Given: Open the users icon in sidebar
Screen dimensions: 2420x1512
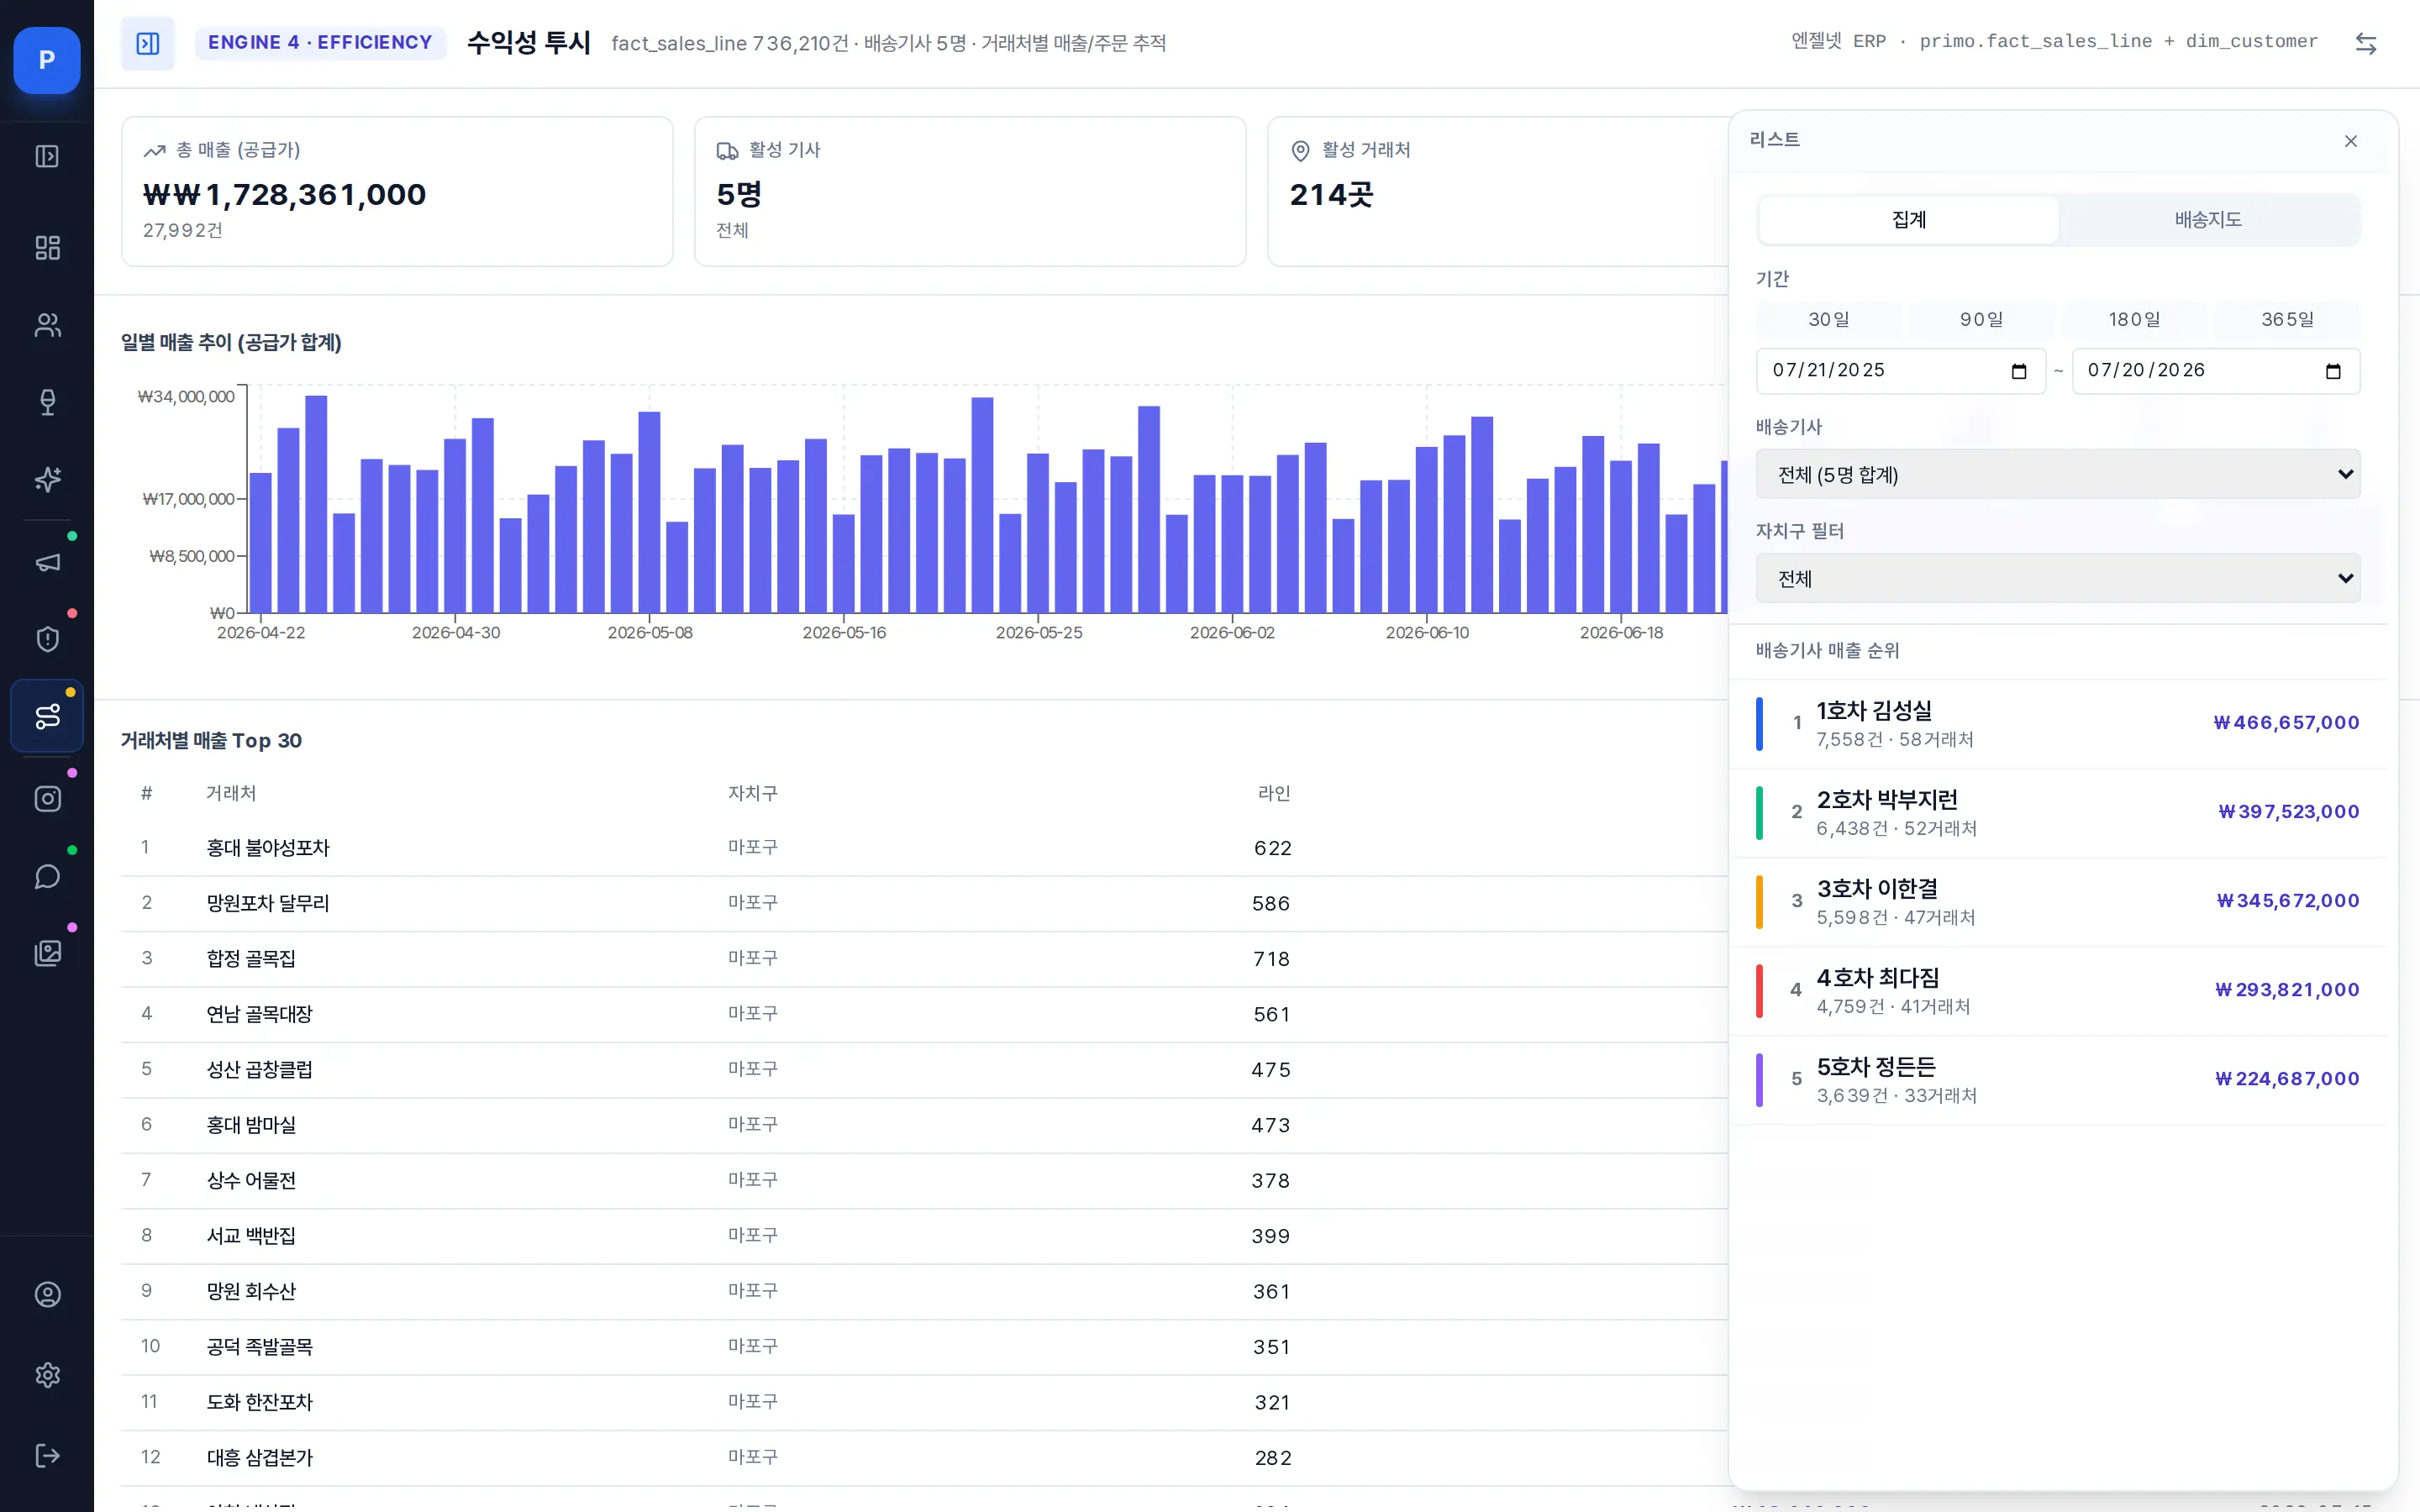Looking at the screenshot, I should click(47, 325).
